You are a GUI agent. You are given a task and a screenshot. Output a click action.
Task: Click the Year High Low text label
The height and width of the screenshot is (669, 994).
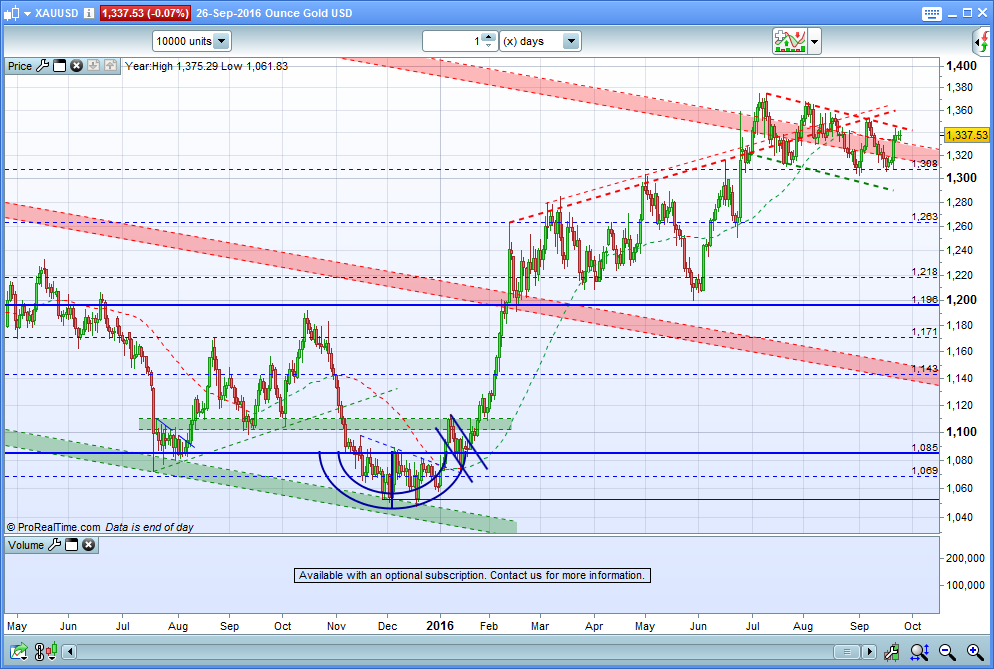(206, 66)
